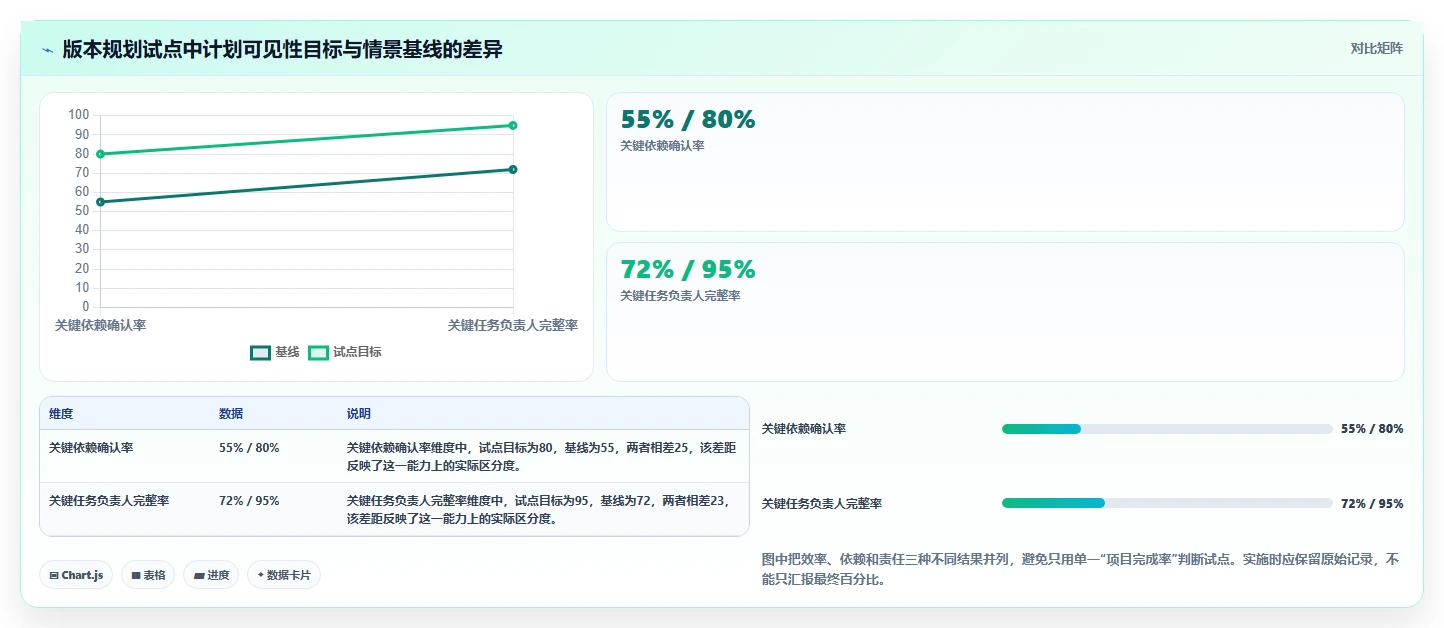Click the 对比矩阵 label in header
This screenshot has width=1444, height=628.
[x=1376, y=48]
